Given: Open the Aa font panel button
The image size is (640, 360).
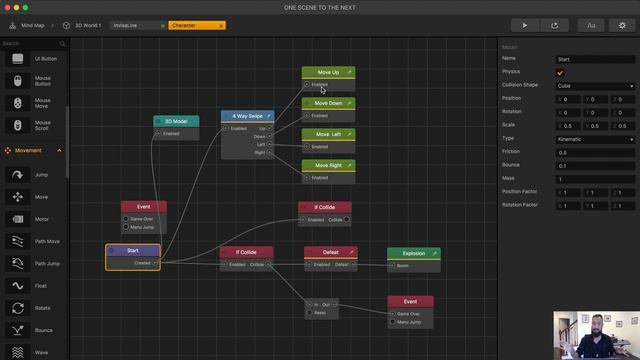Looking at the screenshot, I should pyautogui.click(x=591, y=25).
